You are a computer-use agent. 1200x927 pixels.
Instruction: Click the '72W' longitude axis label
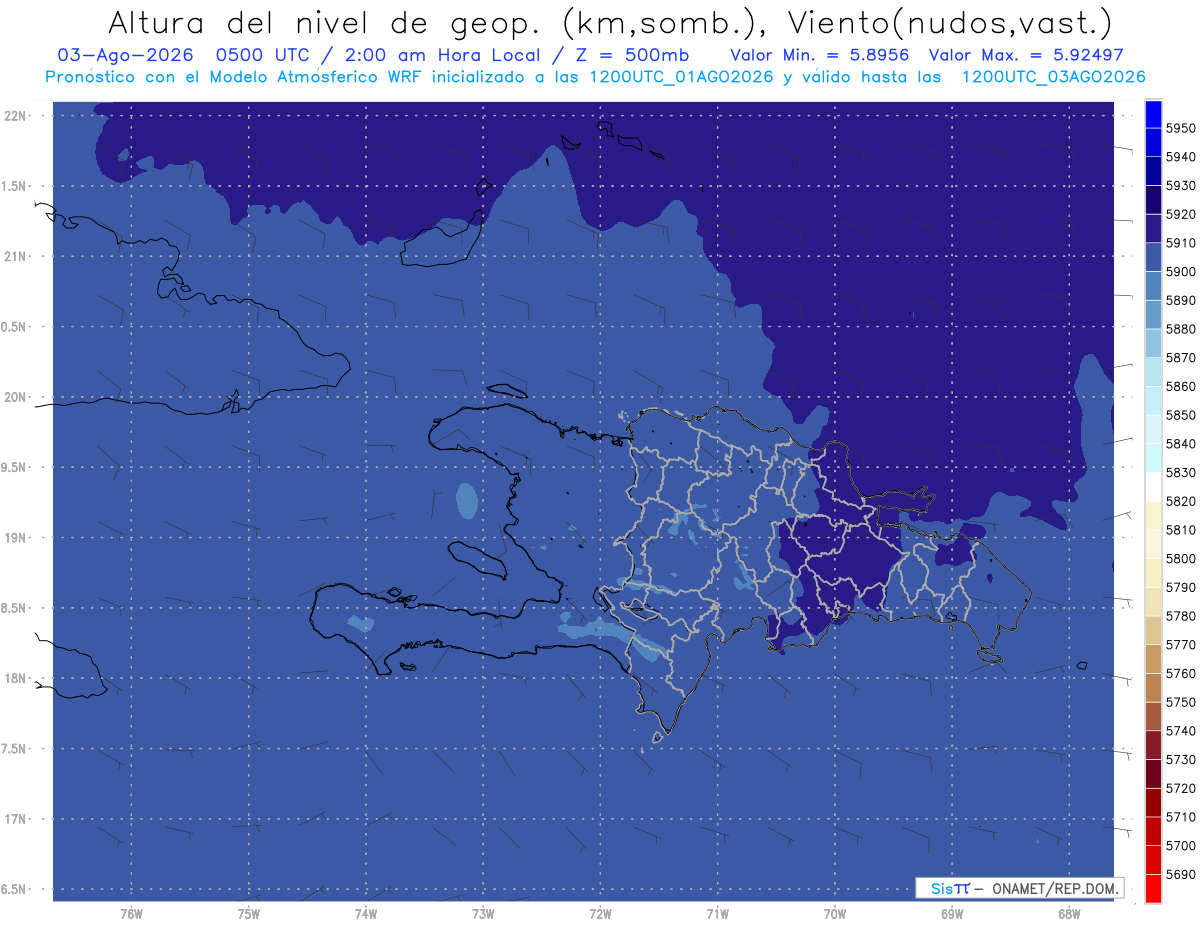[600, 913]
